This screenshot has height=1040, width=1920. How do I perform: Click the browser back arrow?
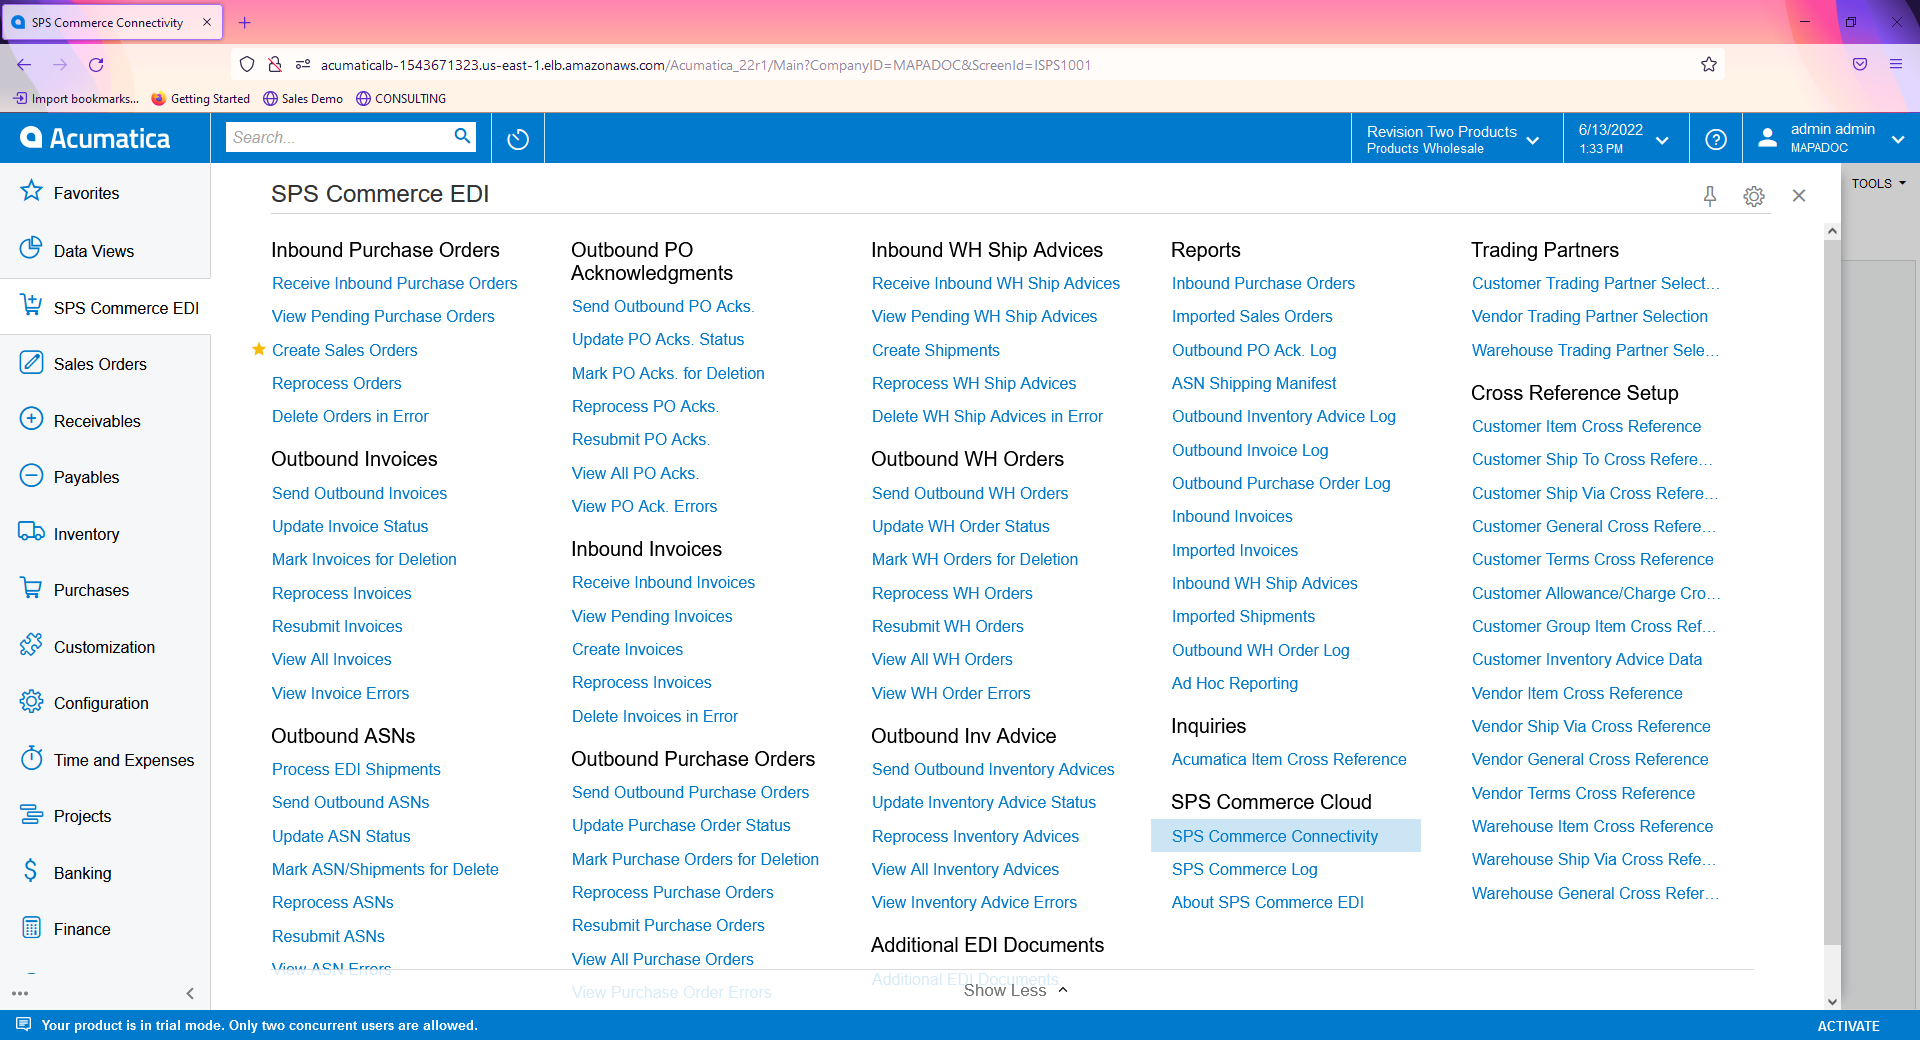pos(24,65)
